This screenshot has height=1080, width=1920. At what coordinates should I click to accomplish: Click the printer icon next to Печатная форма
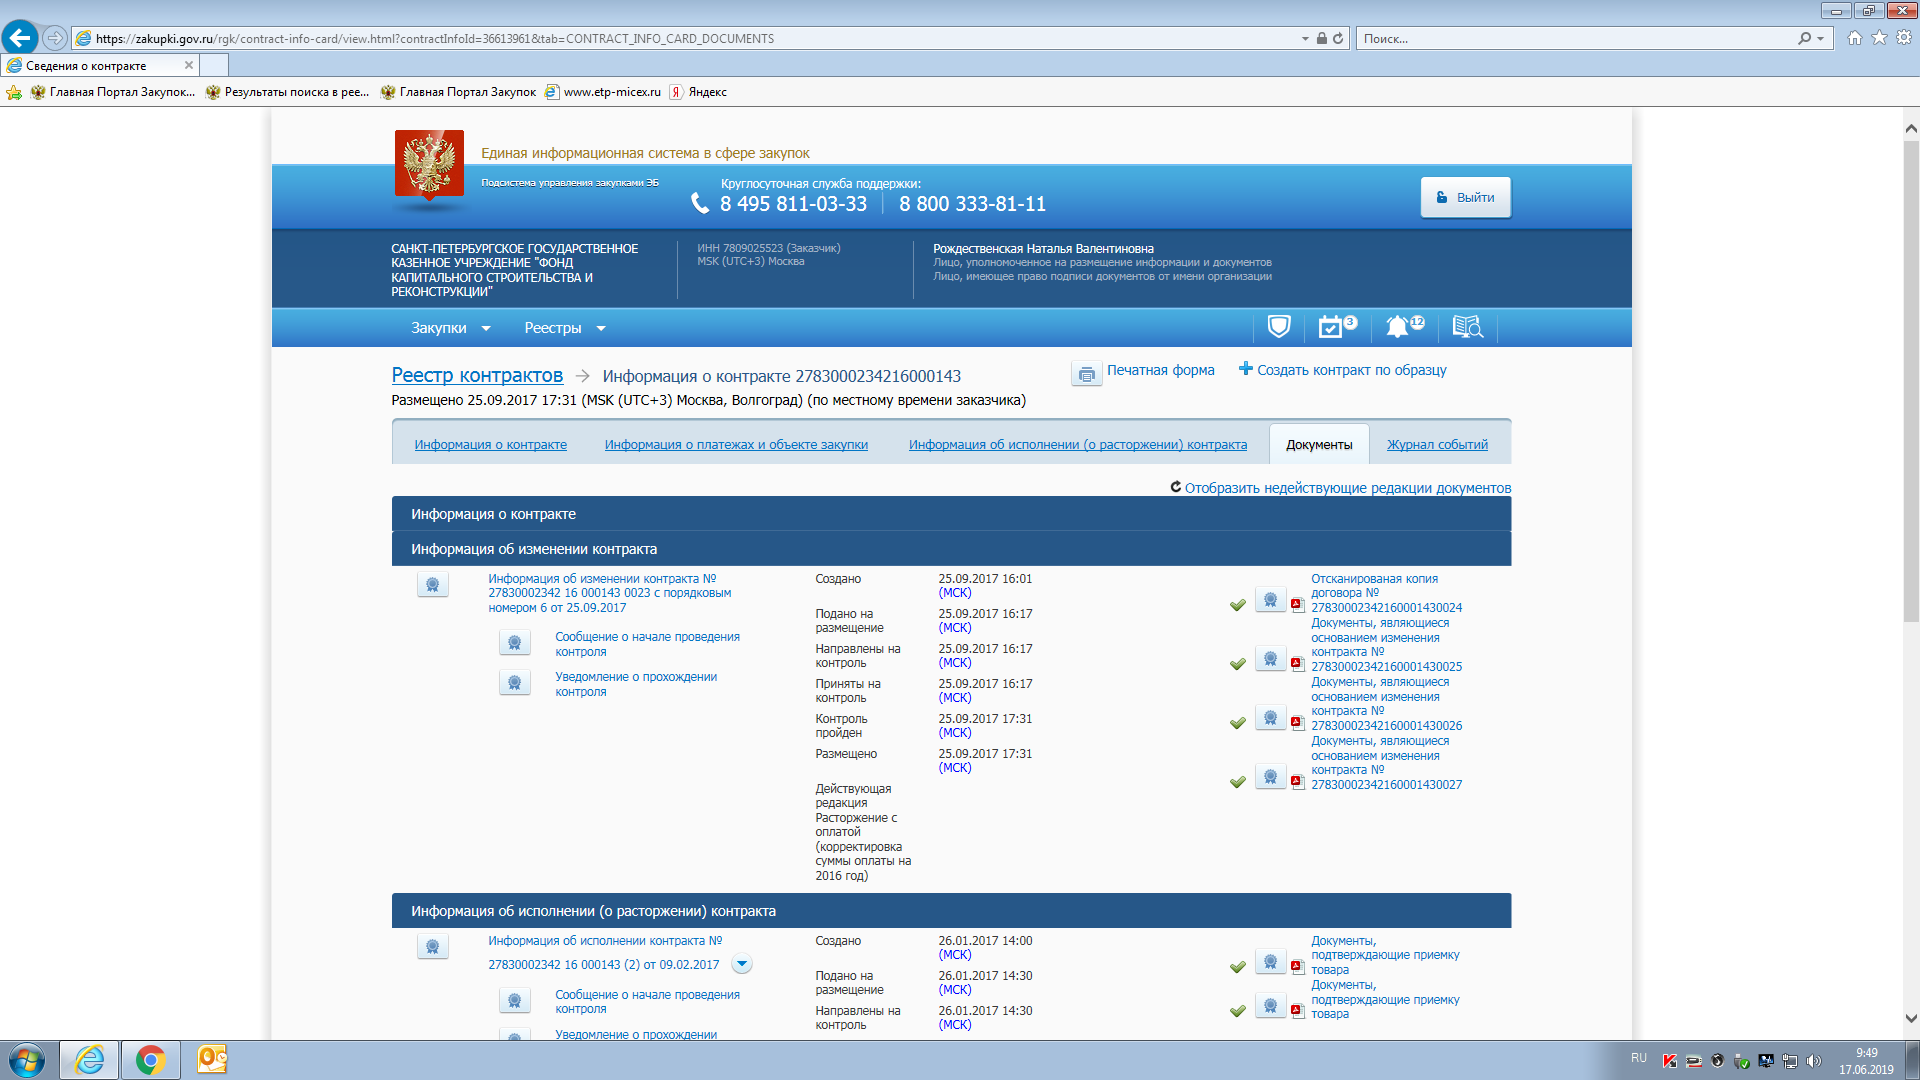1086,374
